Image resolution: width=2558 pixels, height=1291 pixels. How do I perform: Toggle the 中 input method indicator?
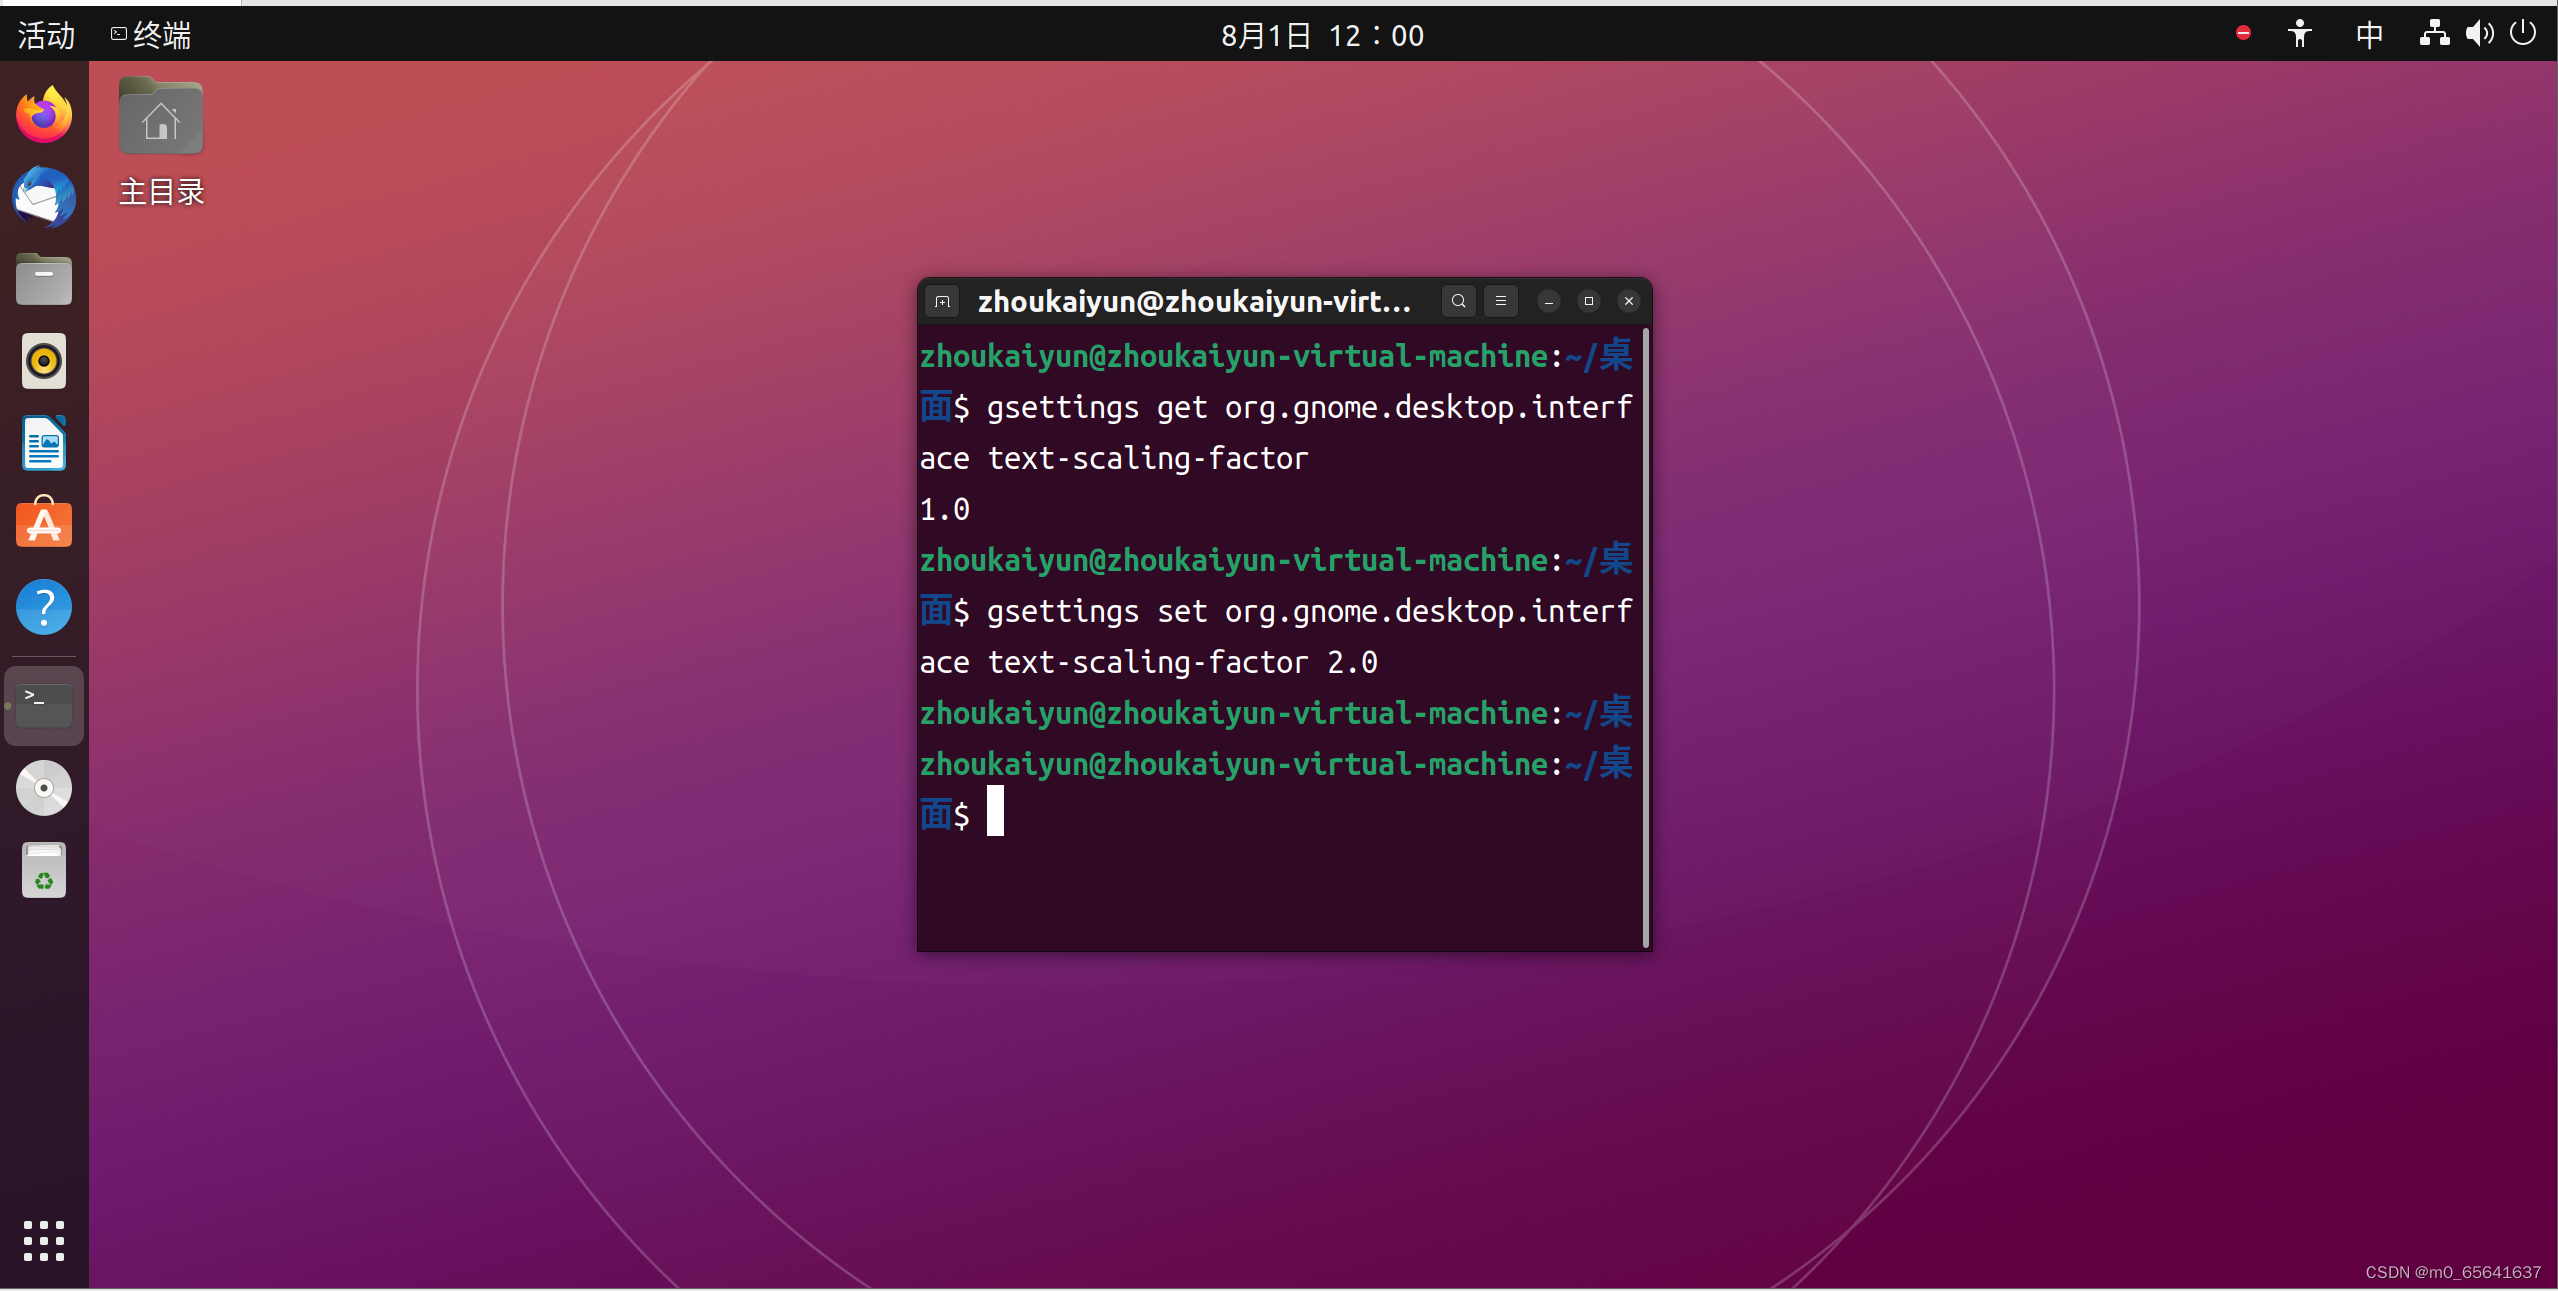2368,35
